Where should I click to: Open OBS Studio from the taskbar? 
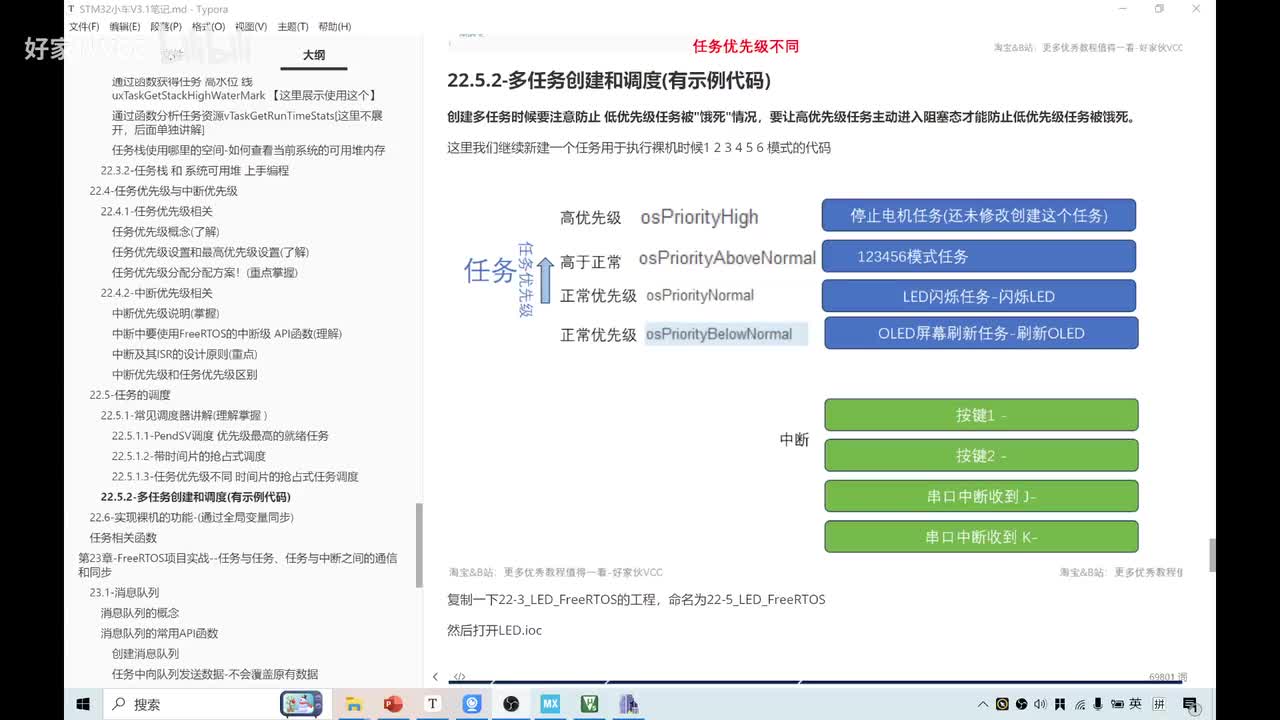(511, 704)
